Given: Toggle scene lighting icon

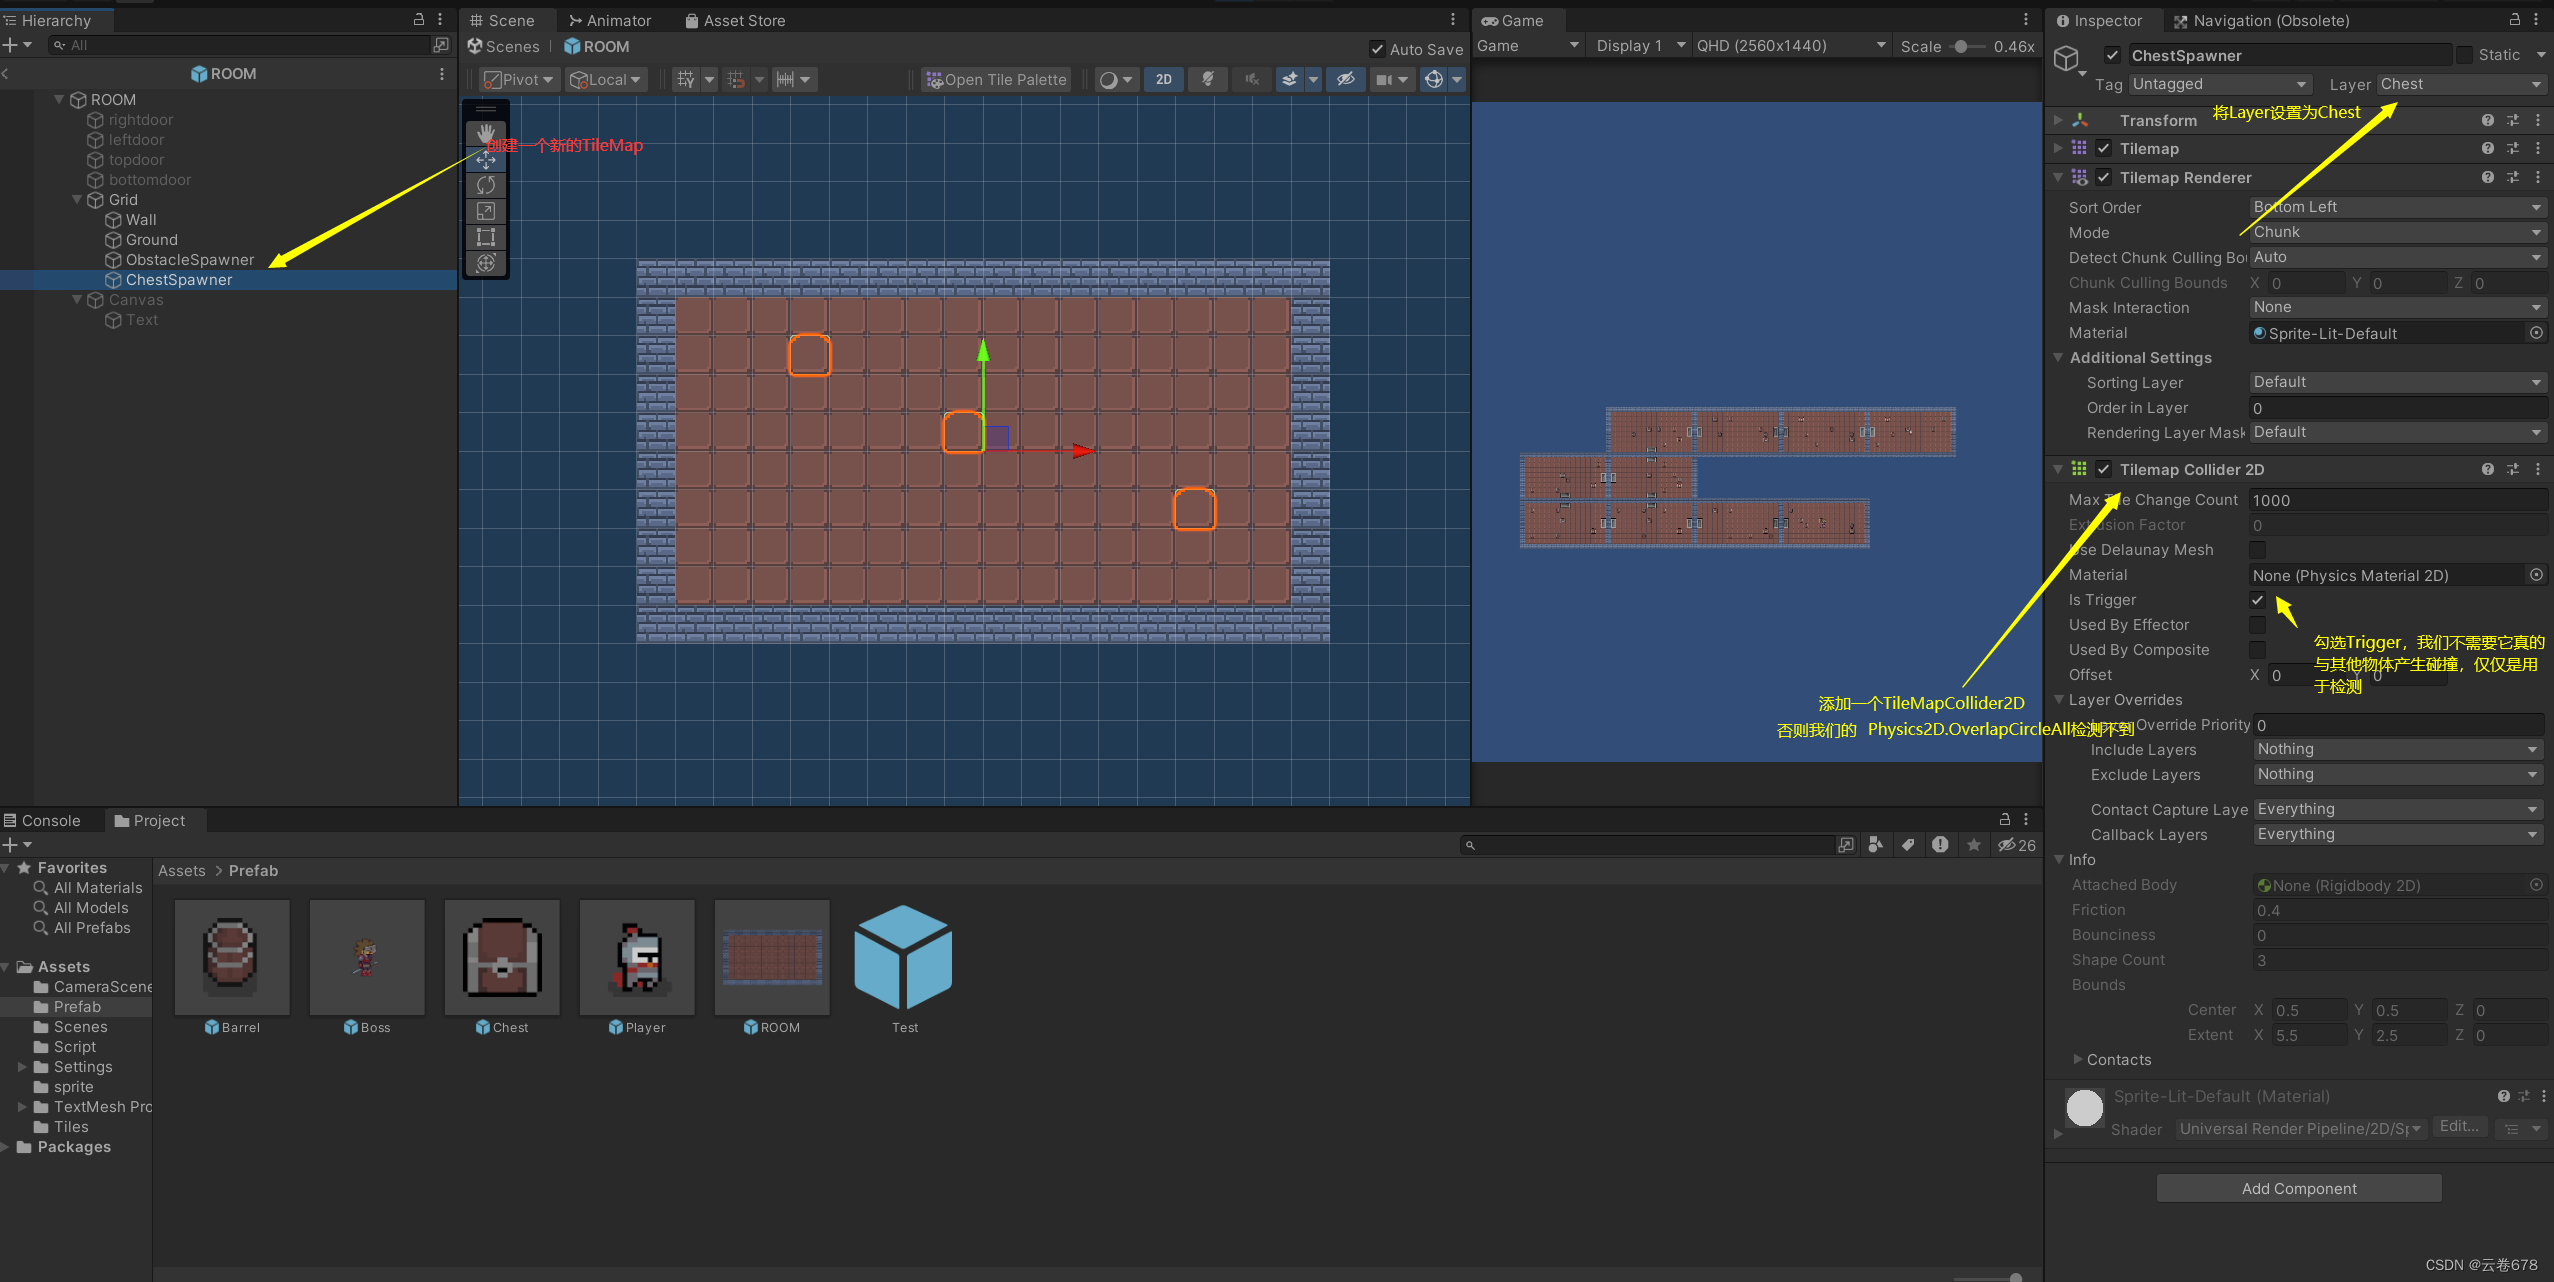Looking at the screenshot, I should point(1206,79).
